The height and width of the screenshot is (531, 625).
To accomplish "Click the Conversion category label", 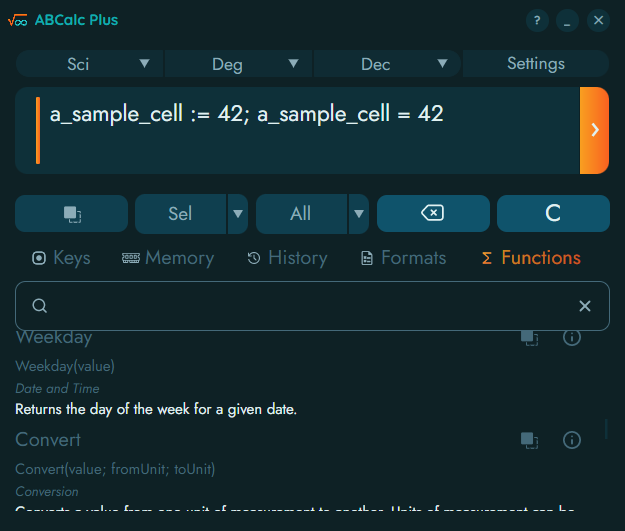I will (47, 491).
